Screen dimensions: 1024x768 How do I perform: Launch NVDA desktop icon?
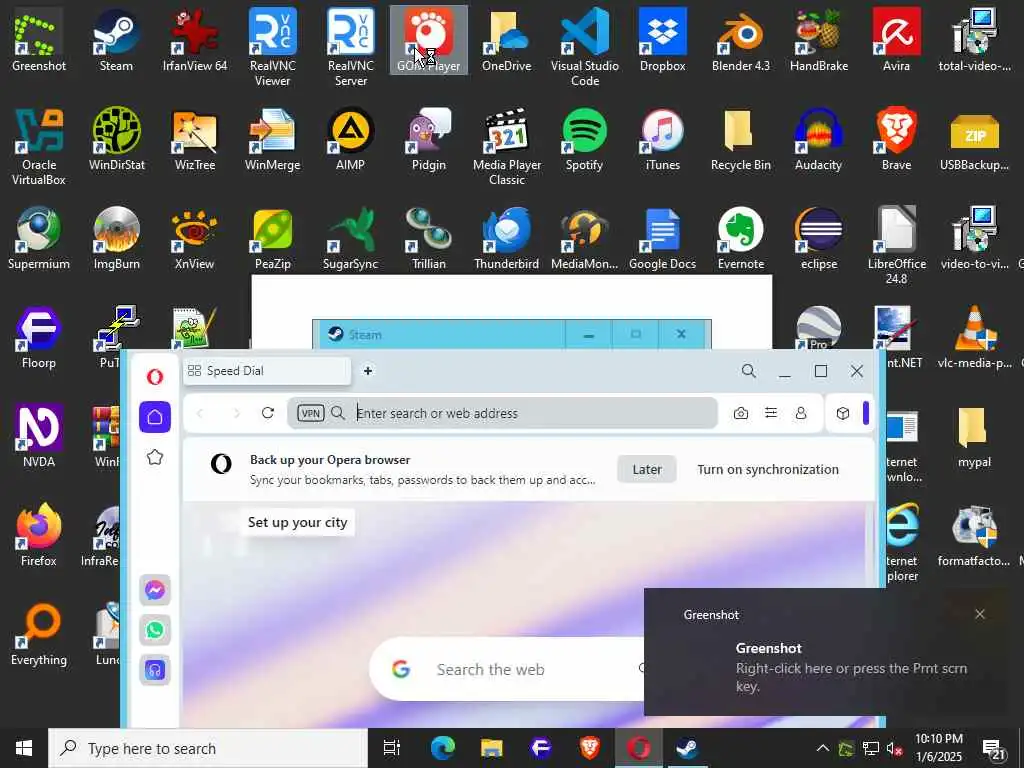pyautogui.click(x=39, y=436)
